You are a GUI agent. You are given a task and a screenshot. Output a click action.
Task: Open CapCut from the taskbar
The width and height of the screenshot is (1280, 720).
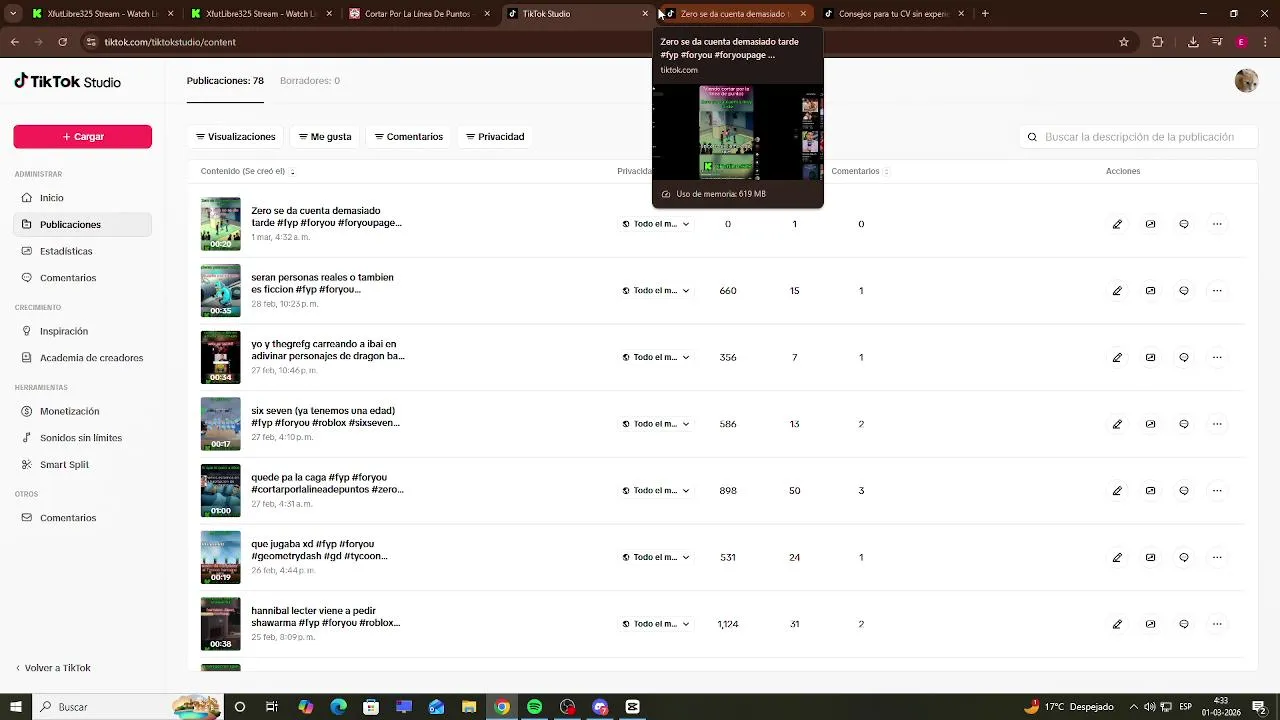pyautogui.click(x=632, y=707)
